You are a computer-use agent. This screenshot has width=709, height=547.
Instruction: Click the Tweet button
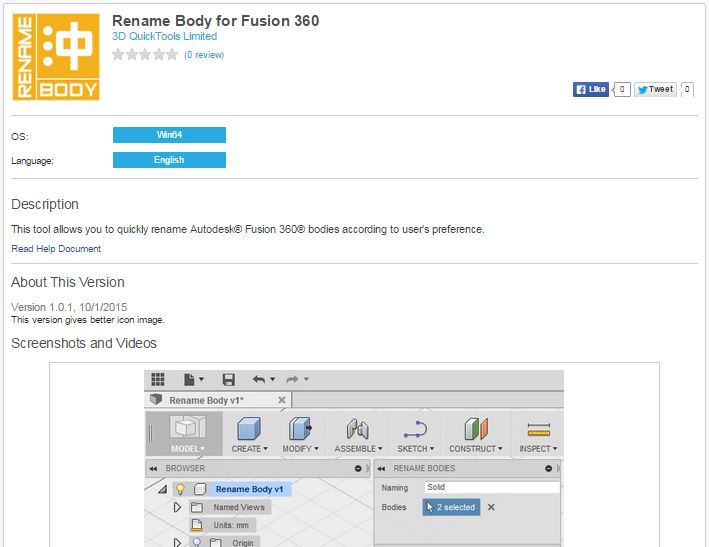click(655, 89)
